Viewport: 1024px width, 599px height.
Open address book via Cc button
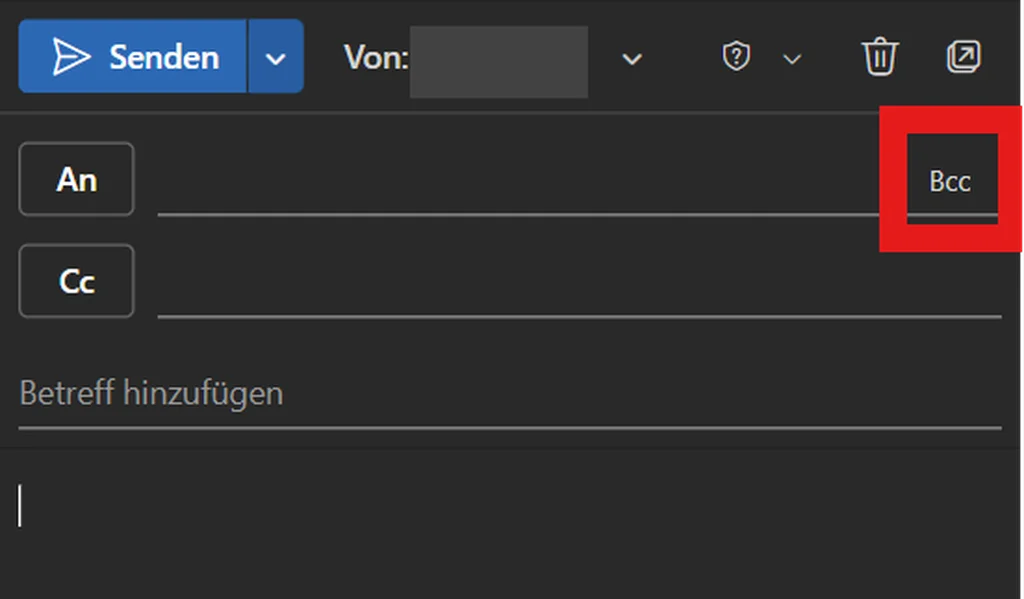[x=76, y=281]
